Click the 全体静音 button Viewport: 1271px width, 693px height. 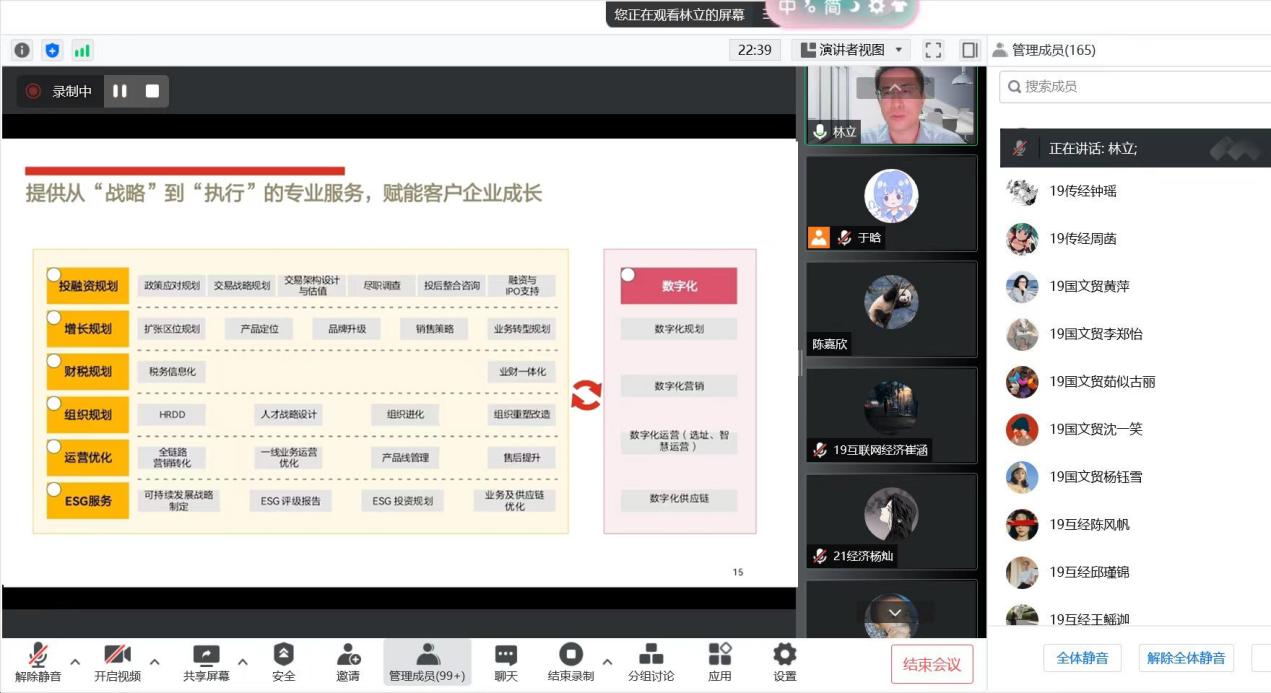click(1082, 658)
